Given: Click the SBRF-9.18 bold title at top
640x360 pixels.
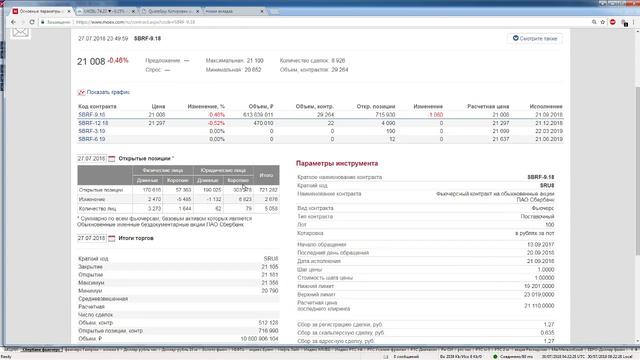Looking at the screenshot, I should pyautogui.click(x=147, y=38).
